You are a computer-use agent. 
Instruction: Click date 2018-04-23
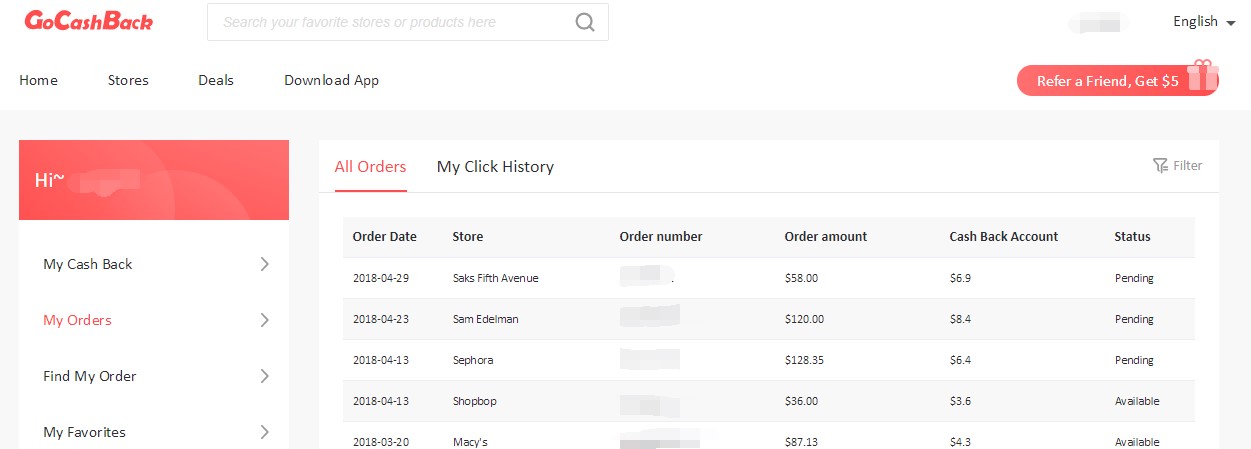pos(380,319)
